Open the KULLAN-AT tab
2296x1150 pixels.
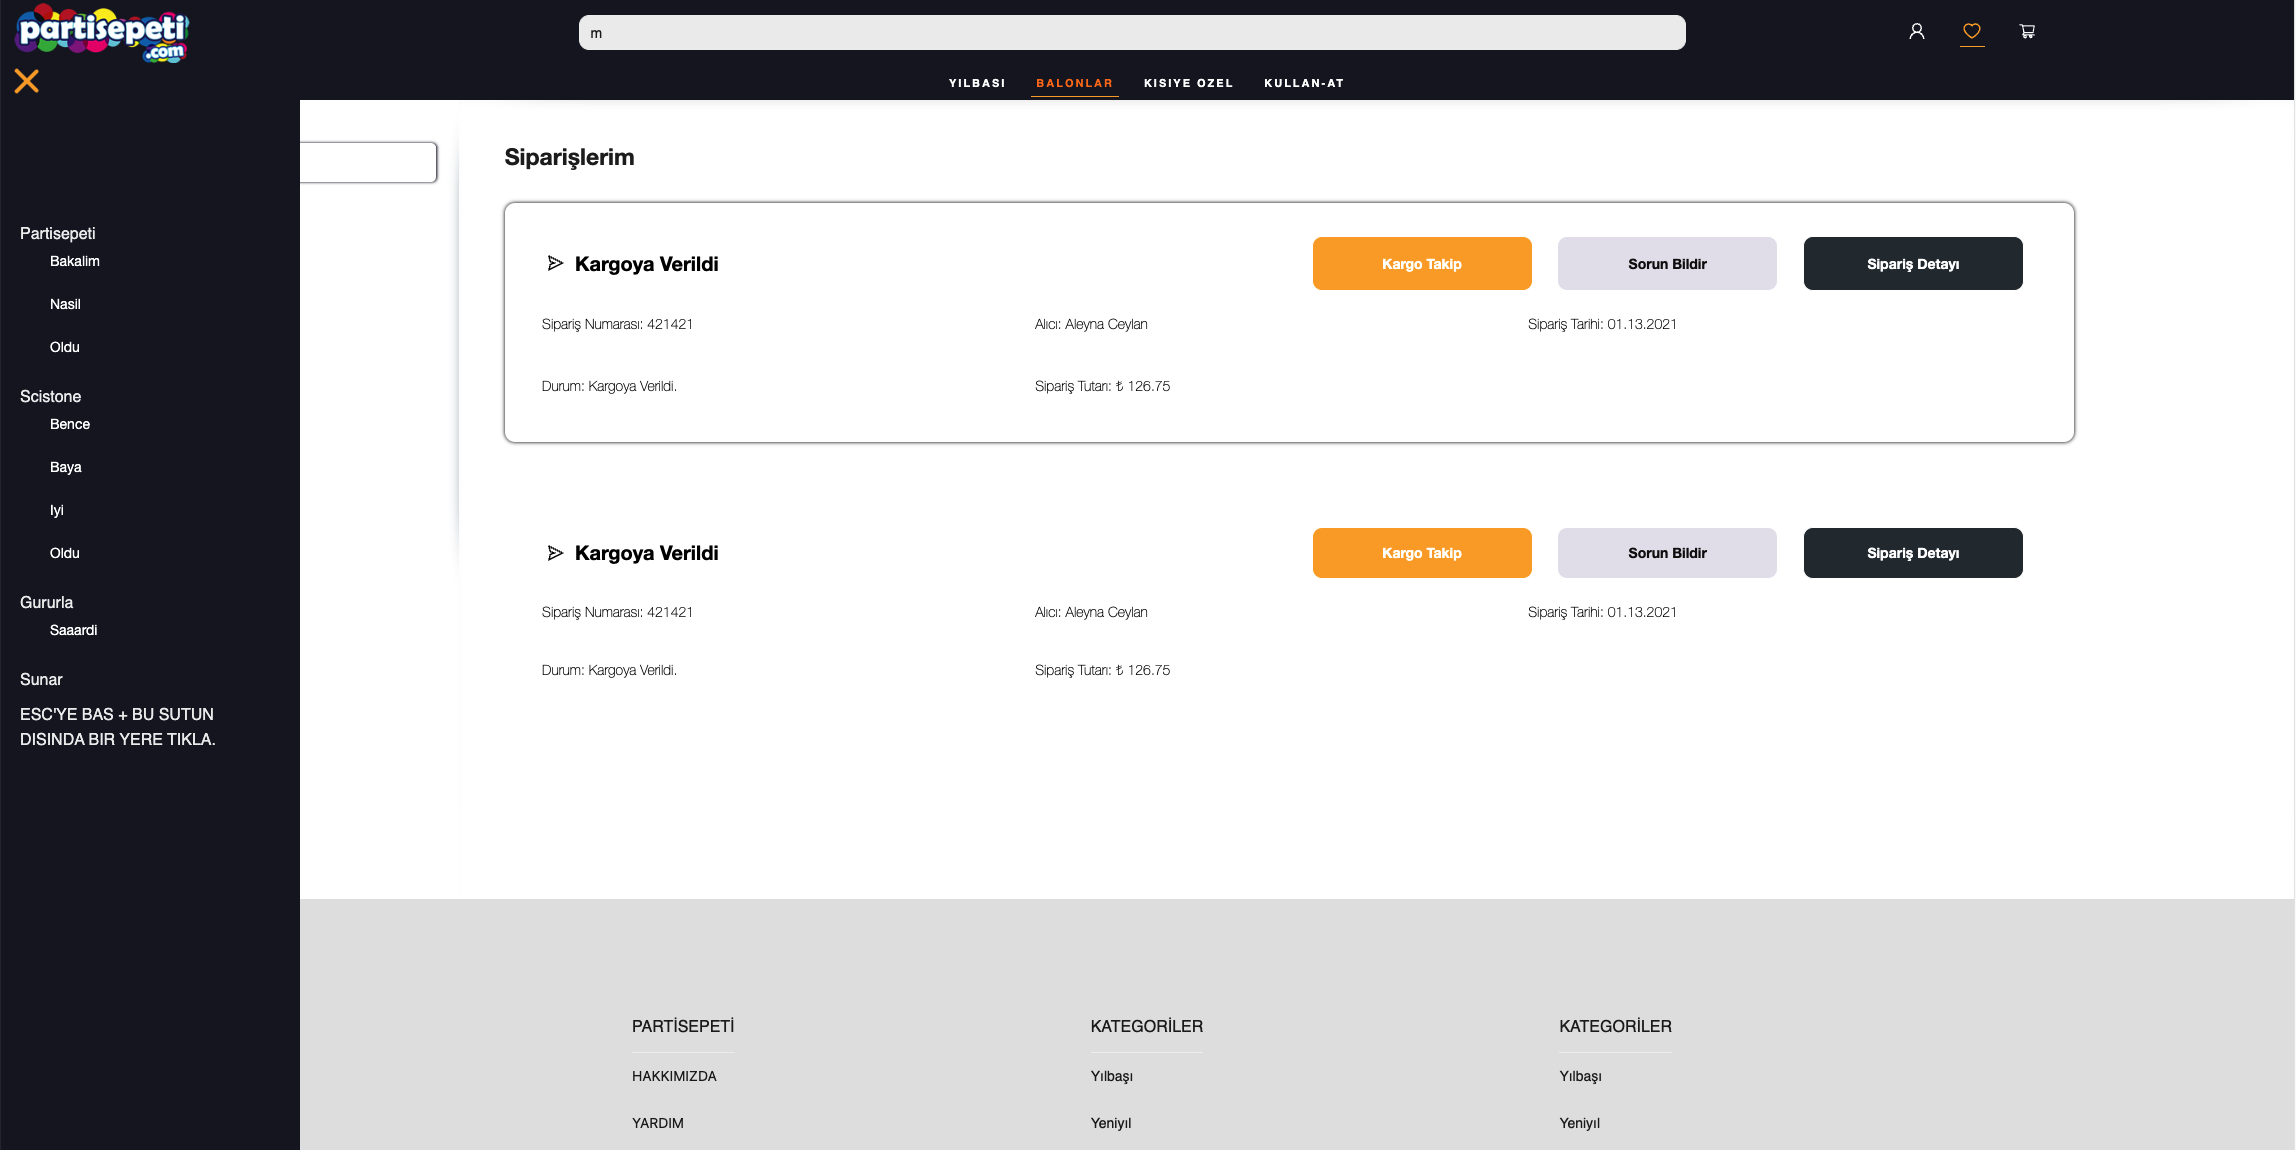point(1303,83)
